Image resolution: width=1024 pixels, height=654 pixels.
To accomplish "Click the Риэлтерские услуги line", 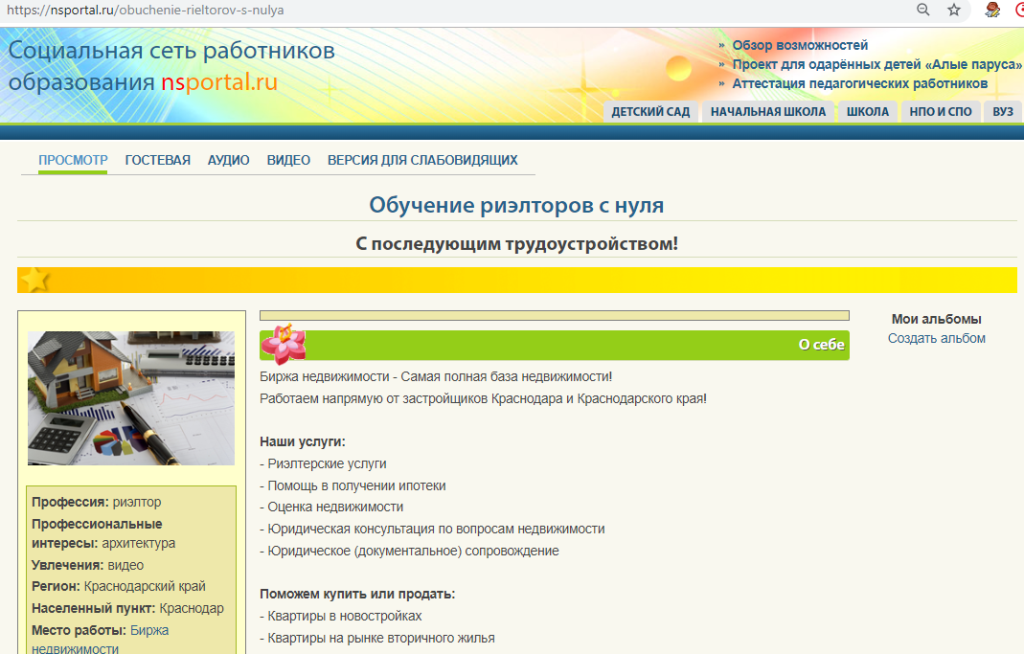I will 323,463.
